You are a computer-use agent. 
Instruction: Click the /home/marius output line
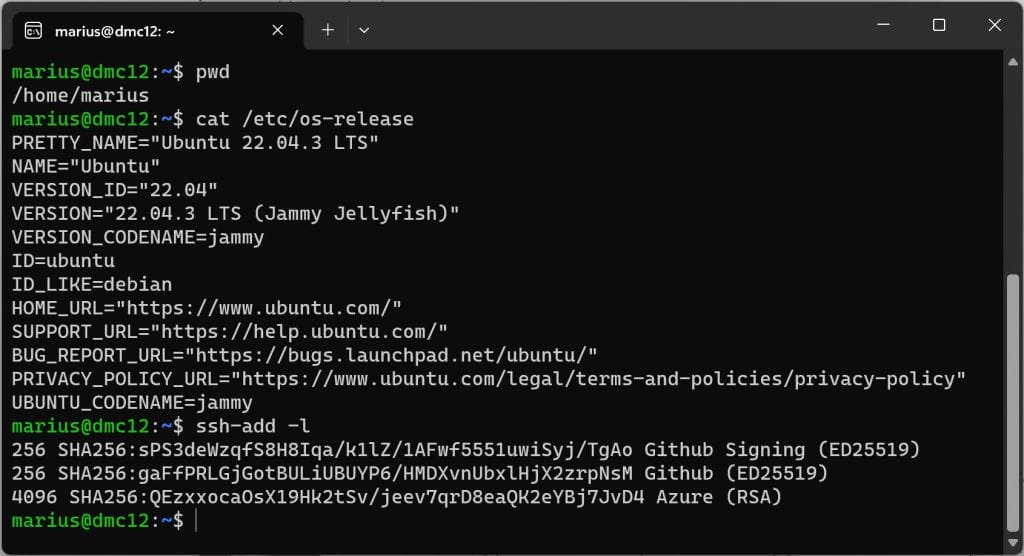tap(80, 96)
